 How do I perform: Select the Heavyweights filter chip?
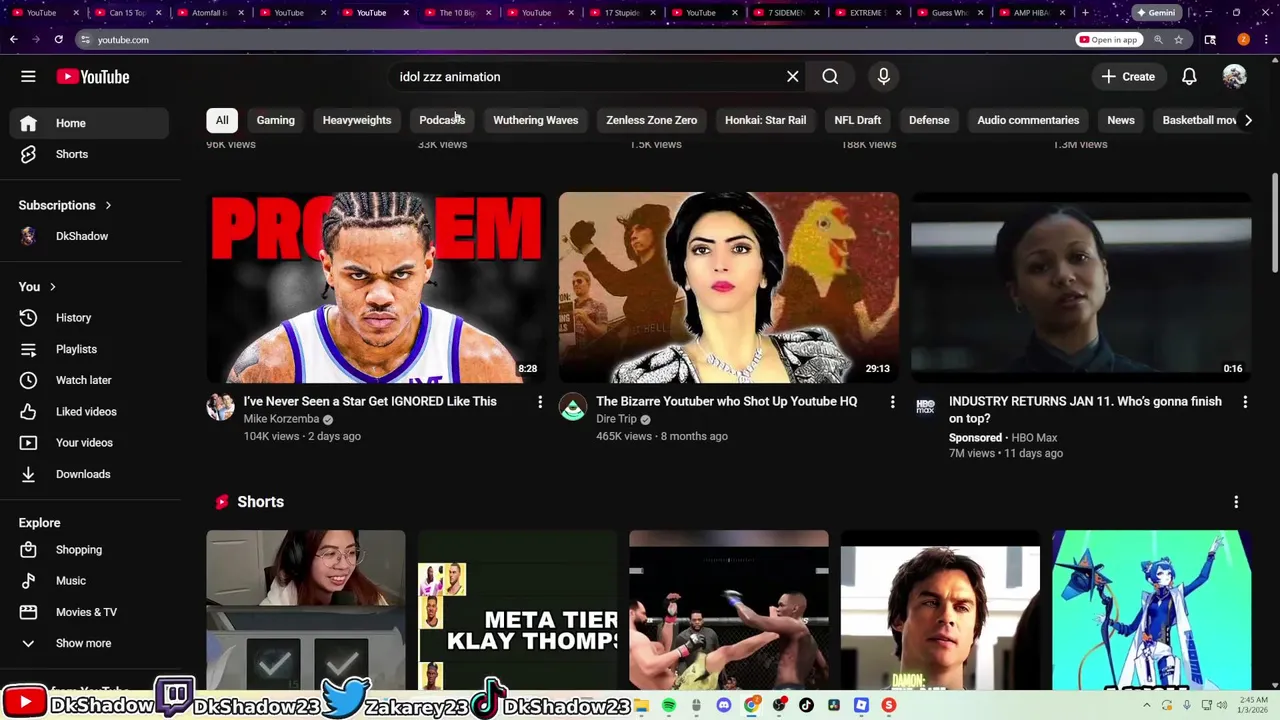click(x=357, y=120)
